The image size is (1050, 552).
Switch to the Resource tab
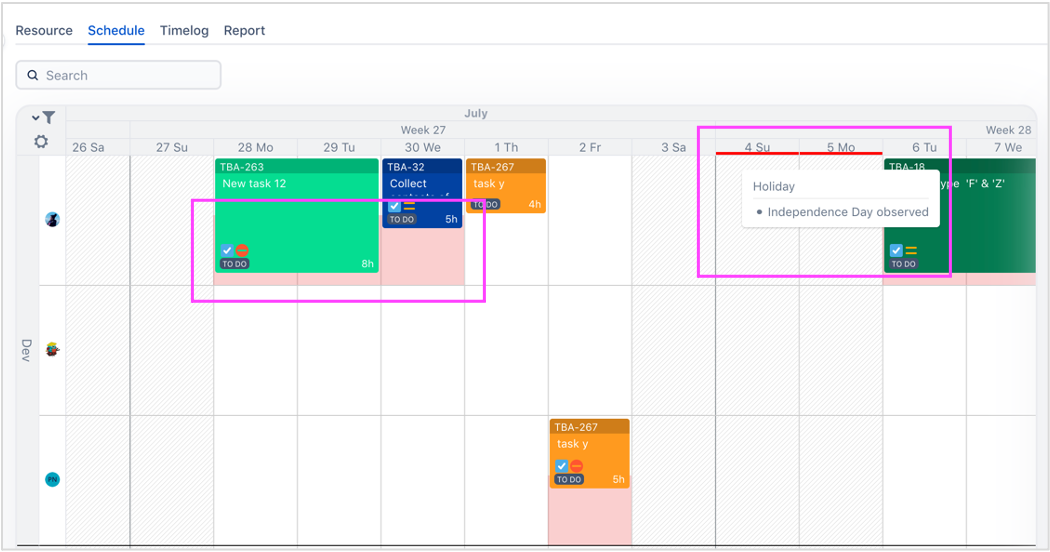pos(44,31)
